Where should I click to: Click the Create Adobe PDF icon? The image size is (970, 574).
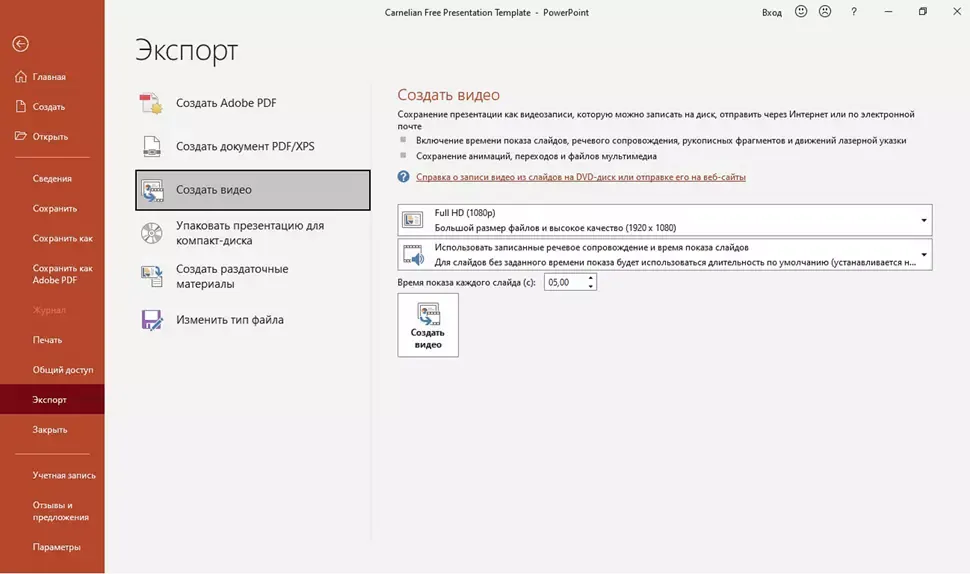[x=151, y=103]
